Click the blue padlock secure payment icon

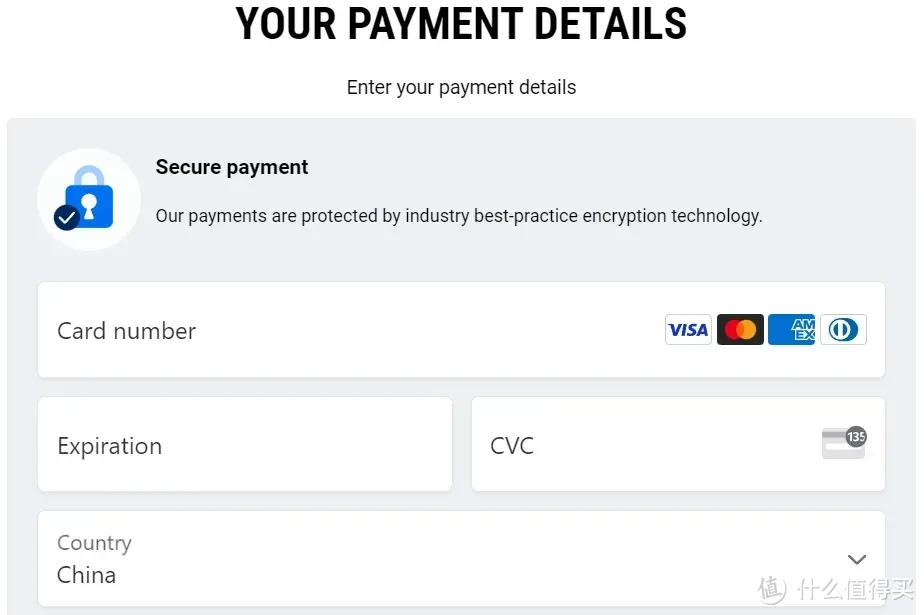[89, 197]
